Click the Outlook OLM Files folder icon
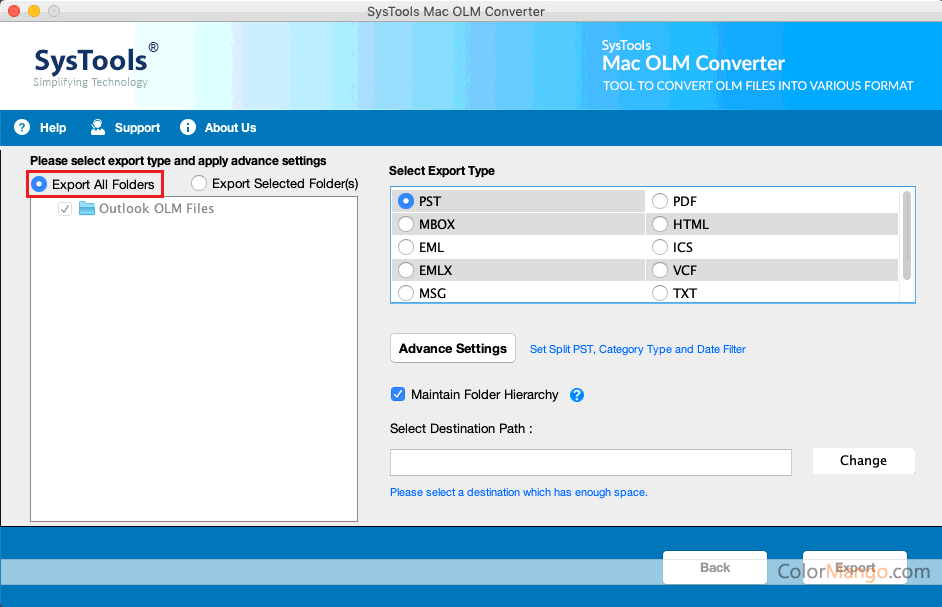Image resolution: width=942 pixels, height=607 pixels. [x=87, y=209]
